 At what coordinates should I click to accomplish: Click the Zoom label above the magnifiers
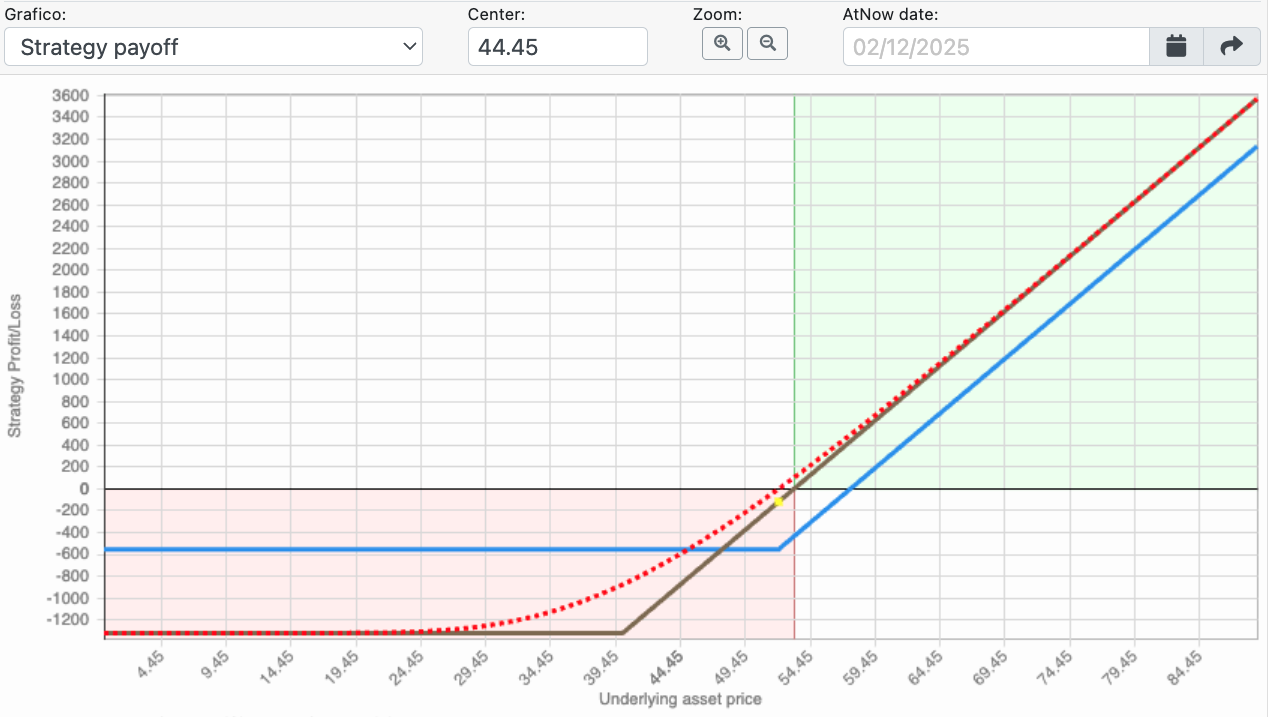(717, 14)
